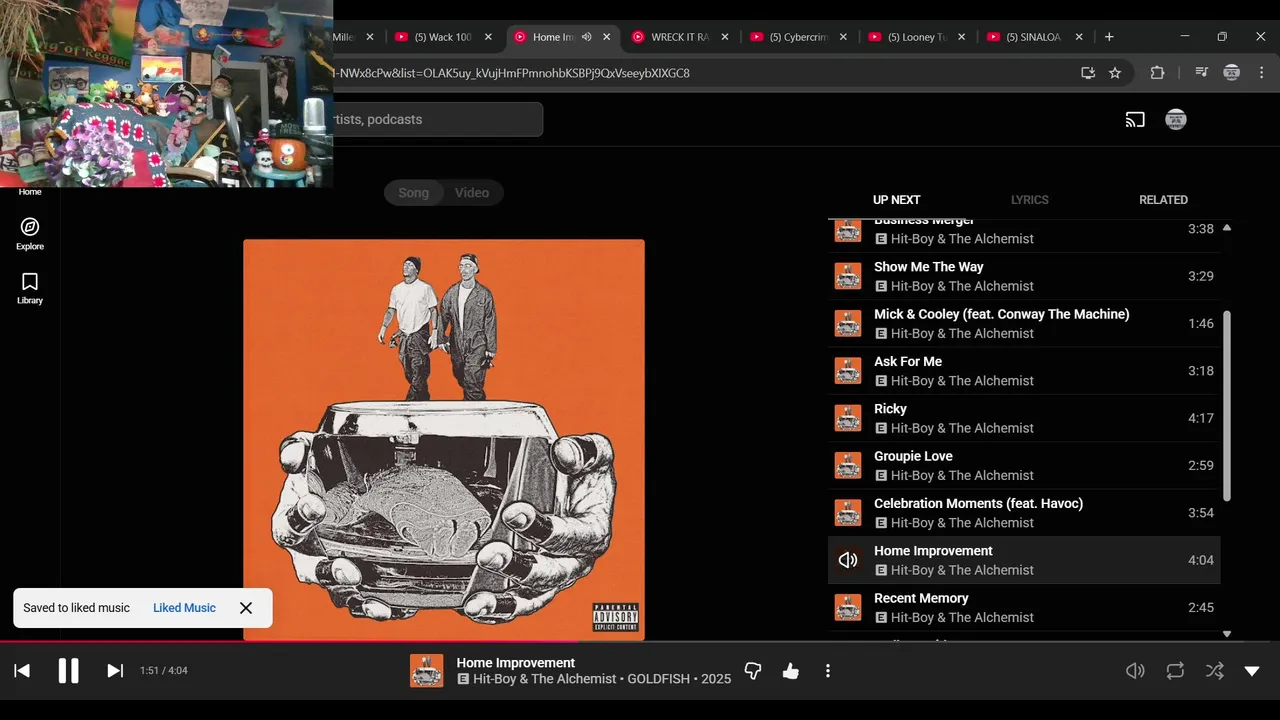Click the Ricky row album thumbnail
1280x720 pixels.
point(848,418)
